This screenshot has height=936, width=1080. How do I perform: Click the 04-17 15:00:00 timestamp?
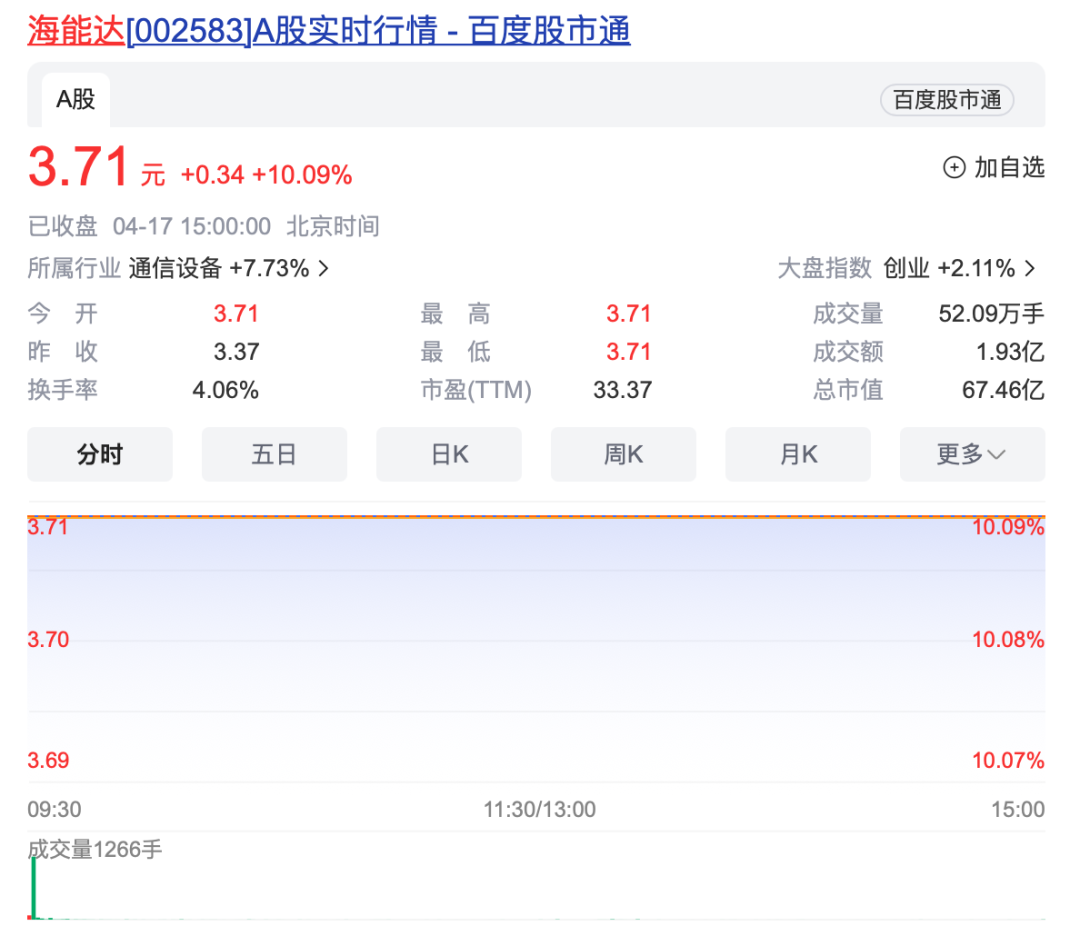(x=191, y=226)
